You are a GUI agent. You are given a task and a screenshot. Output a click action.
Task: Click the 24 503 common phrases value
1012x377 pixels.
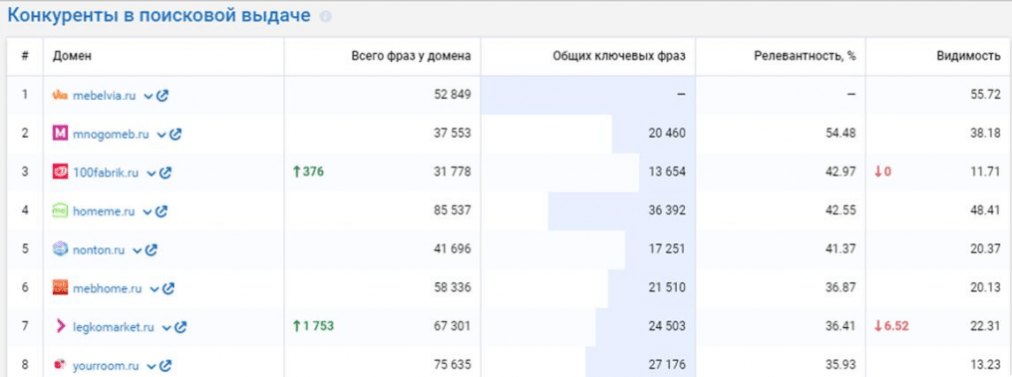click(667, 327)
